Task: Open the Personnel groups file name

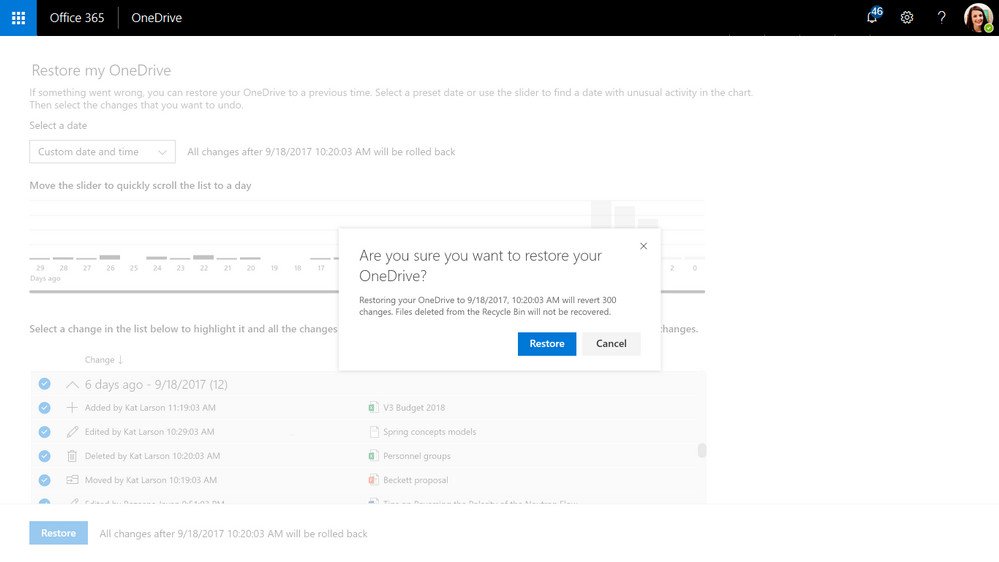Action: [417, 456]
